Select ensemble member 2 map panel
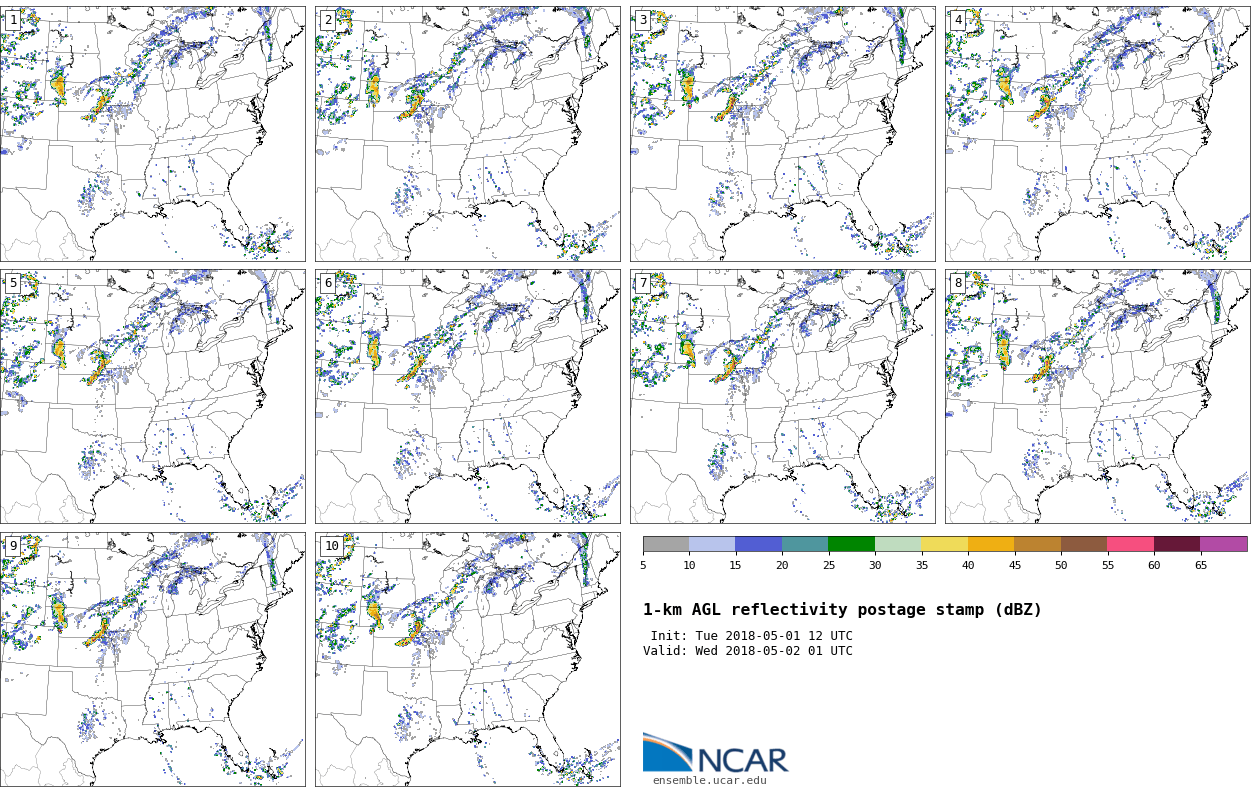The height and width of the screenshot is (788, 1260). click(468, 134)
